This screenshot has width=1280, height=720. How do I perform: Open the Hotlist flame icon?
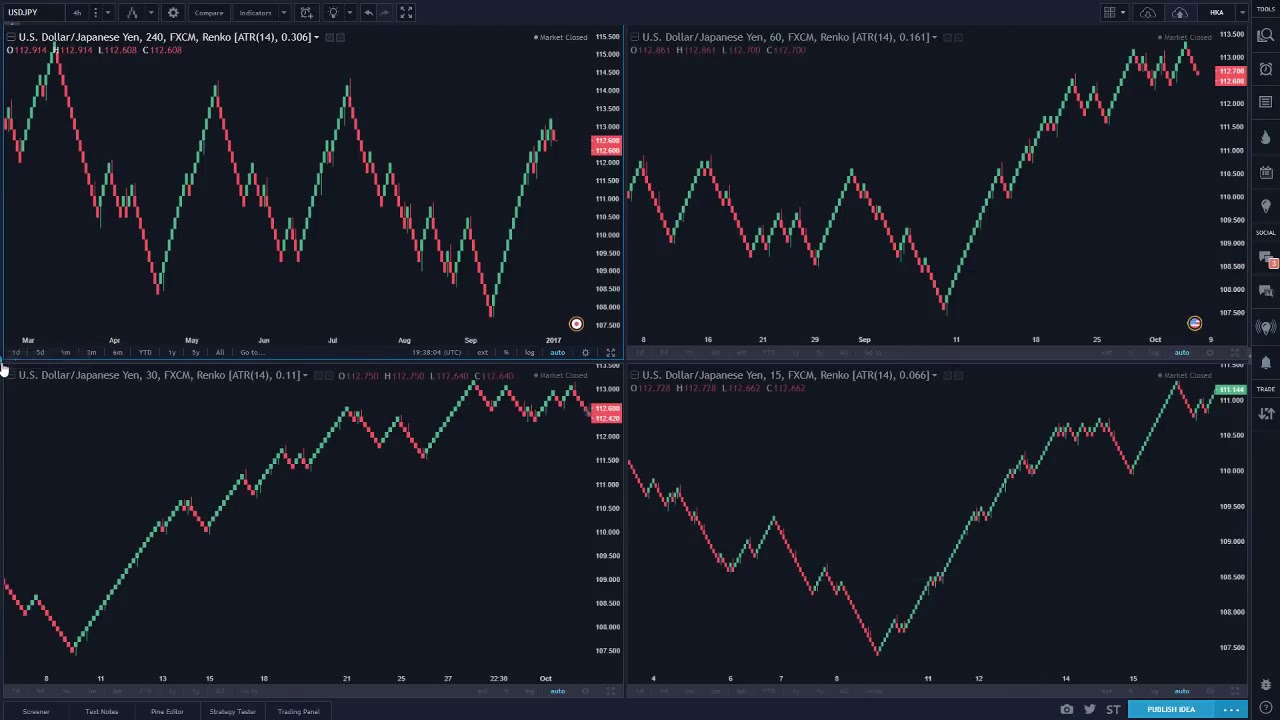point(1266,137)
